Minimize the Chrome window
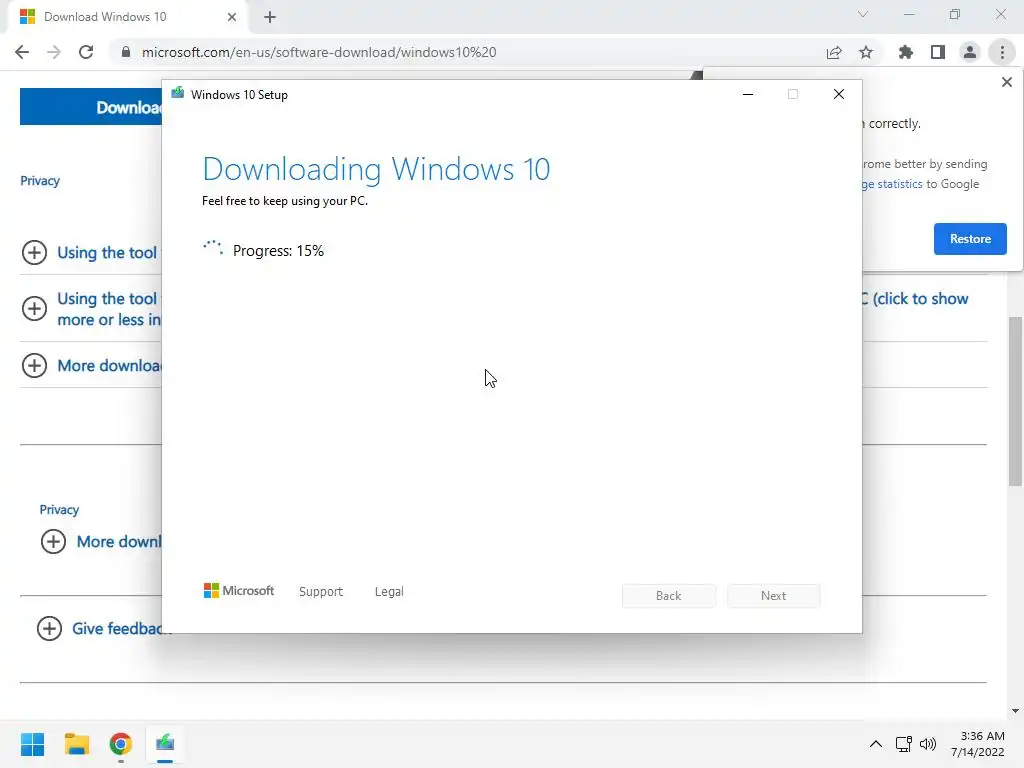Image resolution: width=1024 pixels, height=768 pixels. 909,14
